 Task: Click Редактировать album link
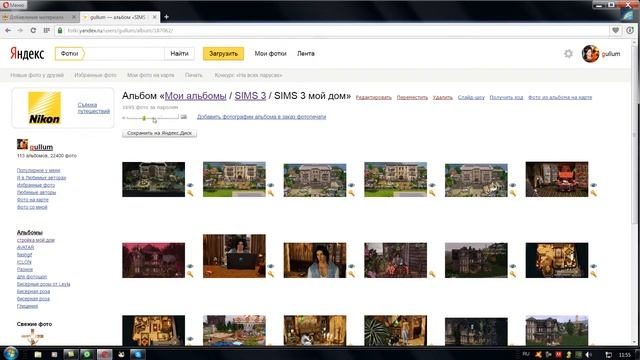click(373, 98)
